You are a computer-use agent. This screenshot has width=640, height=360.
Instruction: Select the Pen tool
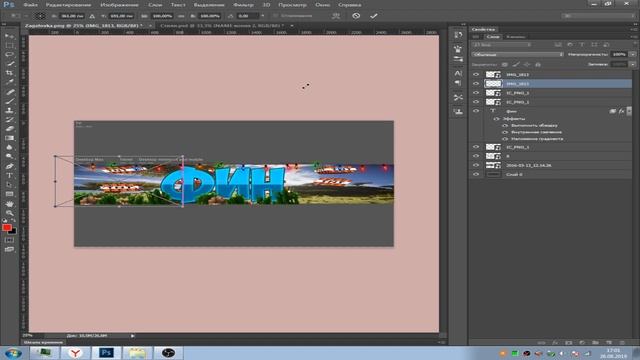click(x=9, y=166)
